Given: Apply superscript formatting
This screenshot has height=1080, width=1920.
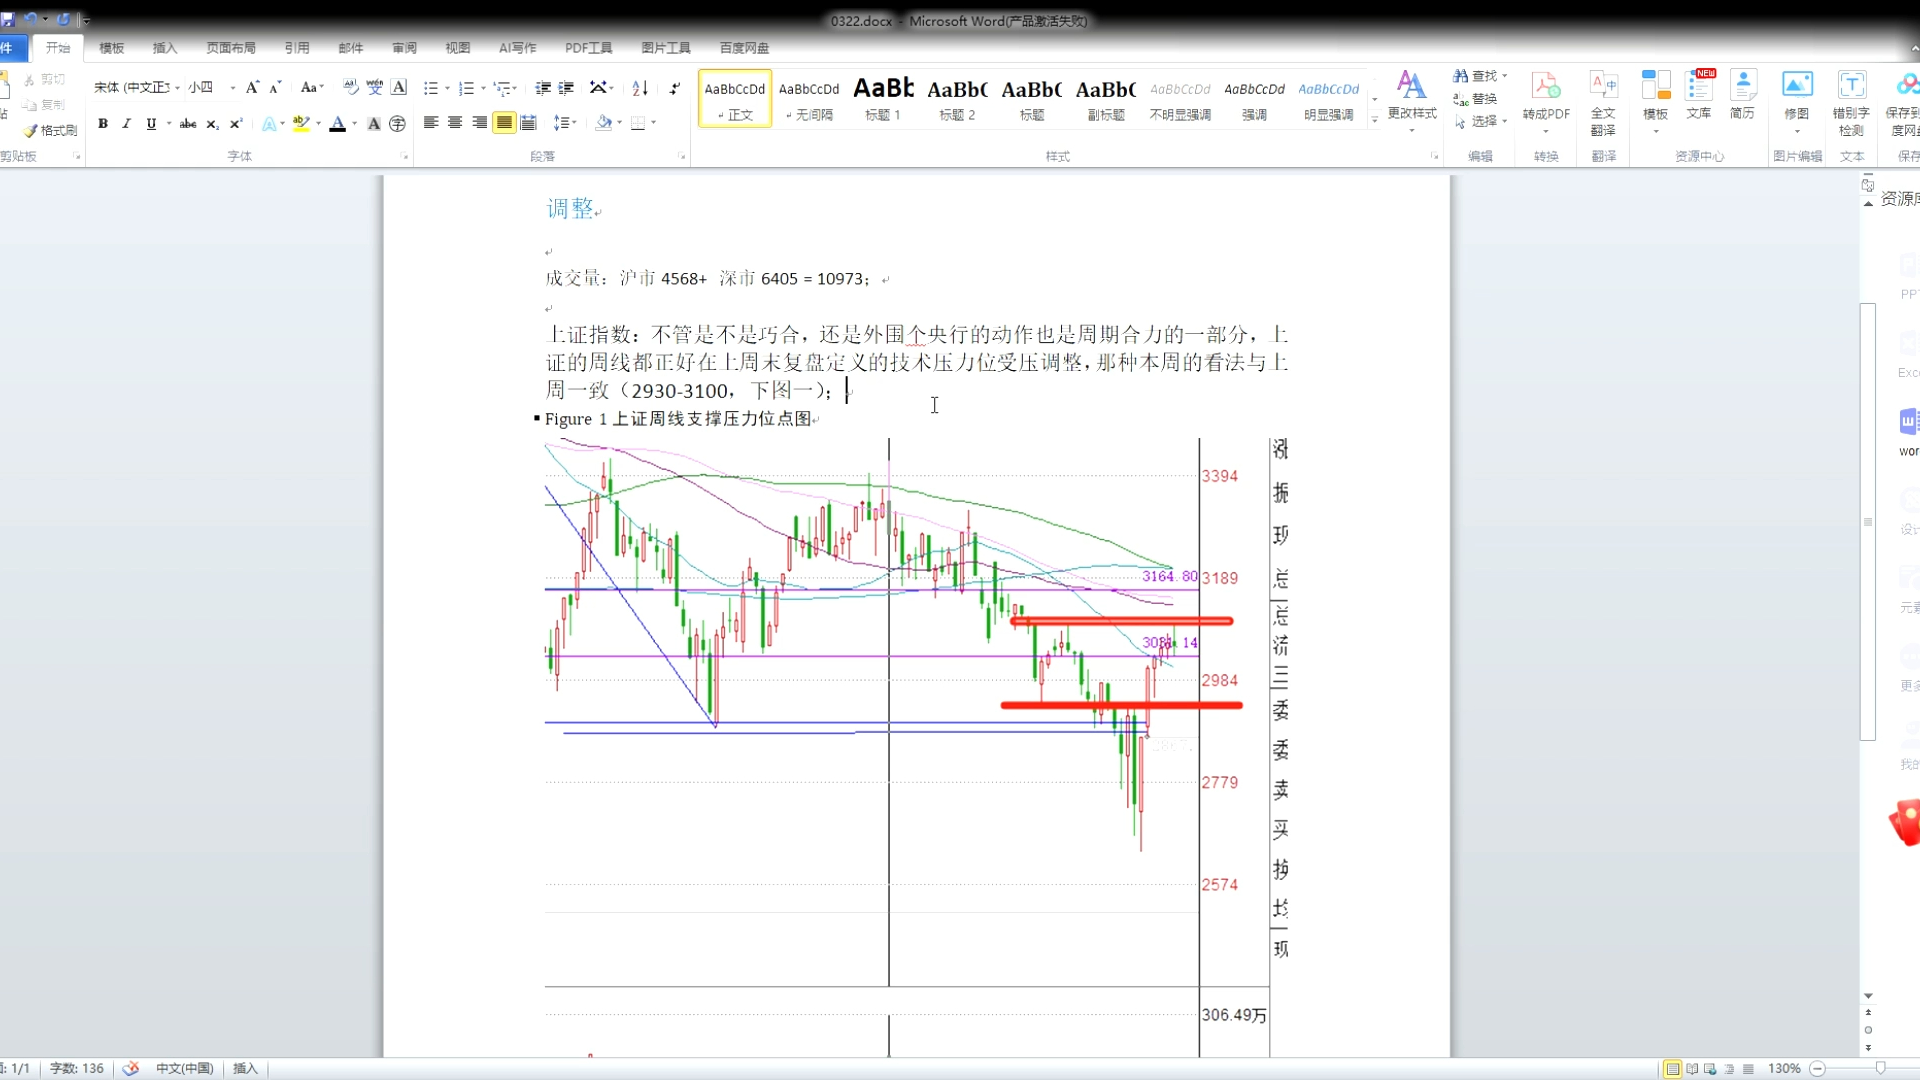Looking at the screenshot, I should click(x=236, y=124).
